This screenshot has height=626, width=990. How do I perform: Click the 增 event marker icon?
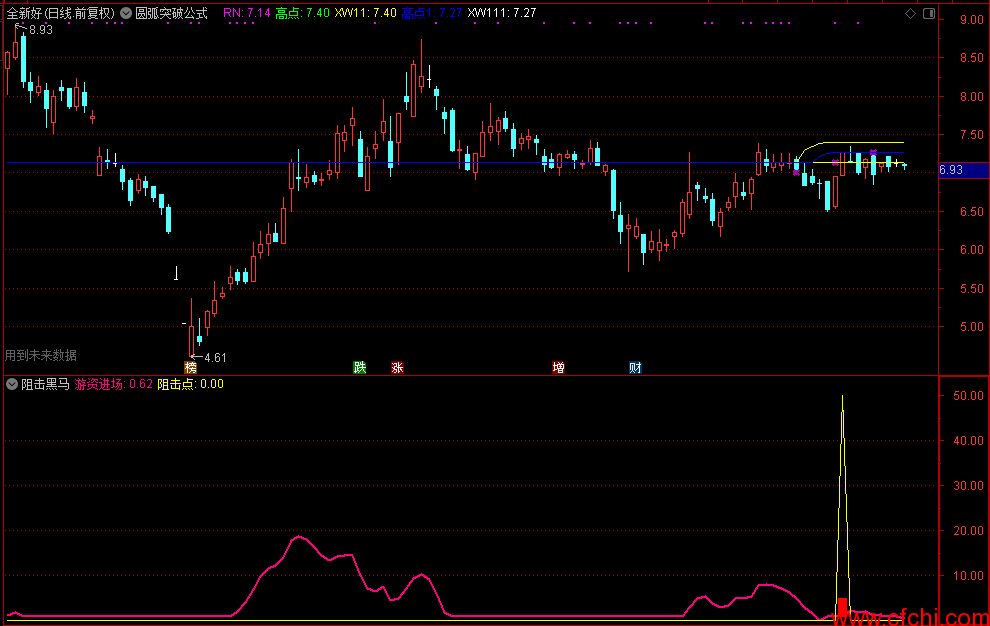(558, 368)
